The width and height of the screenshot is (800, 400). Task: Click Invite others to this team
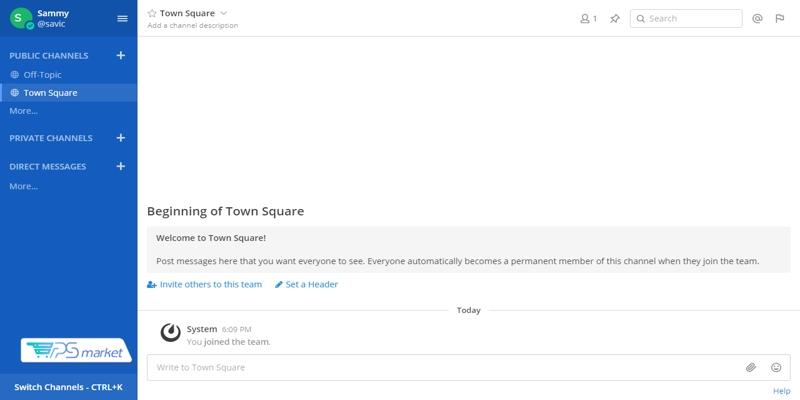click(x=205, y=284)
